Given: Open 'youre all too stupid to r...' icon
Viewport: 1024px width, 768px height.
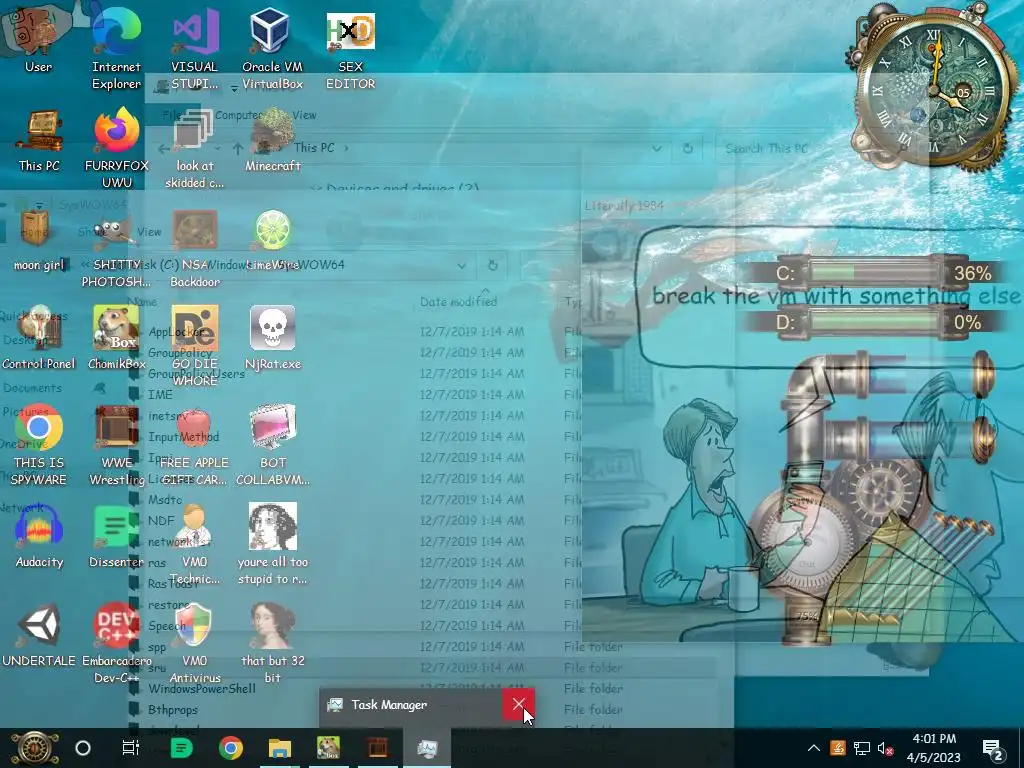Looking at the screenshot, I should [272, 545].
